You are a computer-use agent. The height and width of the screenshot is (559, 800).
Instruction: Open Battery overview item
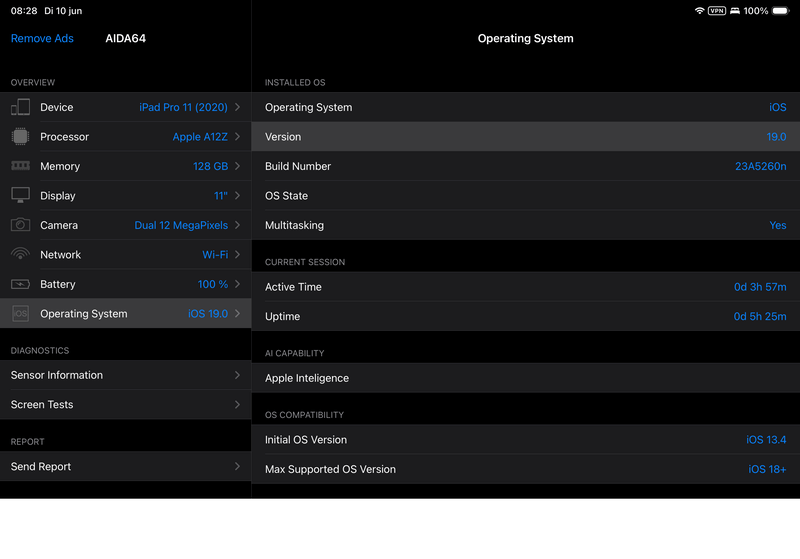tap(126, 284)
